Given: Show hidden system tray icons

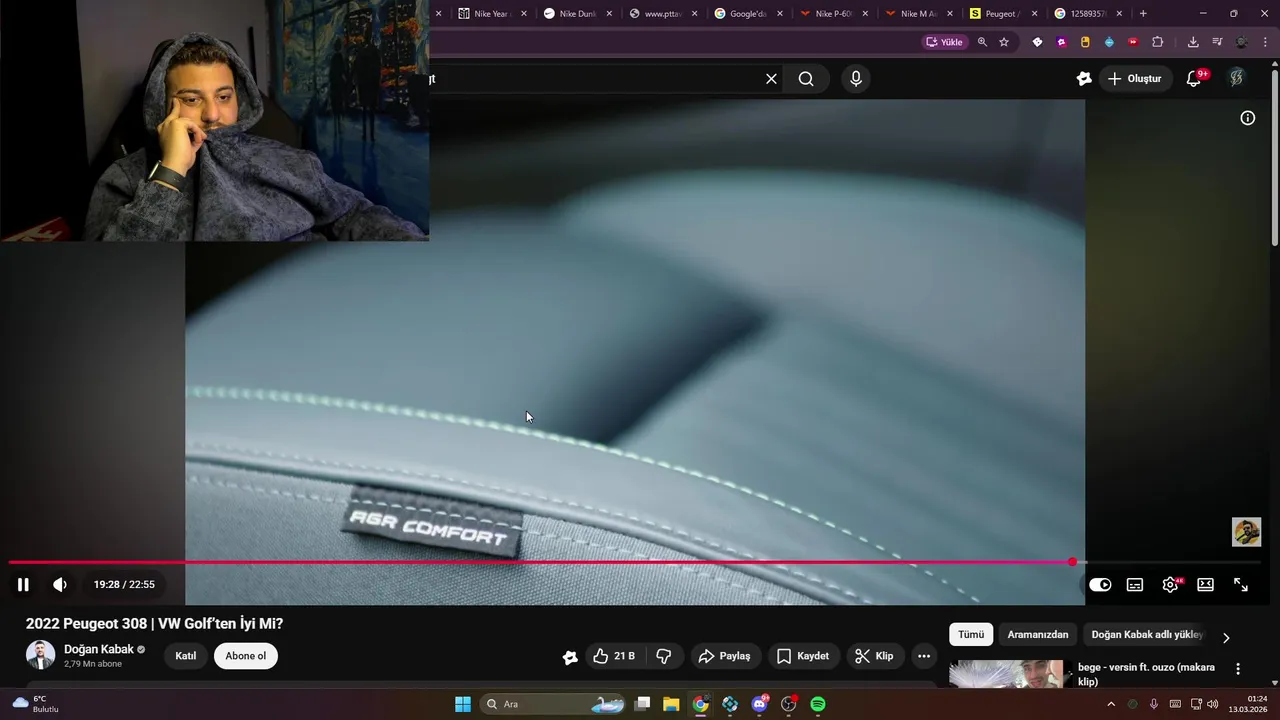Looking at the screenshot, I should tap(1111, 704).
